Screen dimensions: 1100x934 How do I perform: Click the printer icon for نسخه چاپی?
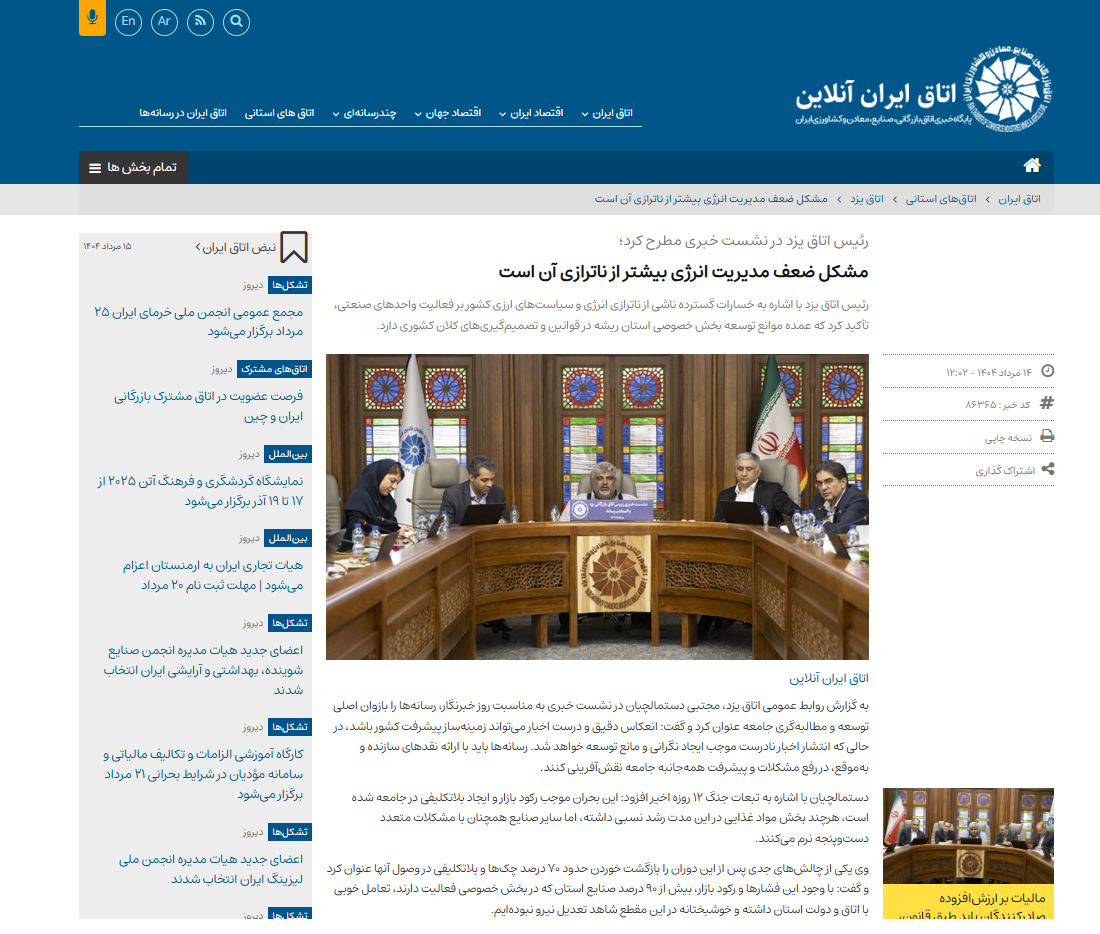[x=1047, y=436]
